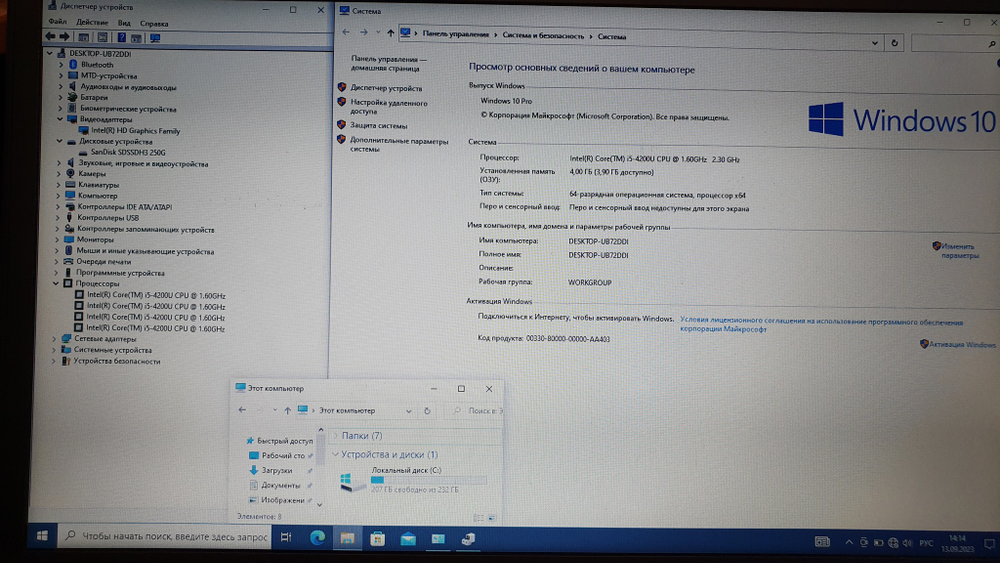Collapse the Процессоры node
This screenshot has height=563, width=1000.
tap(56, 283)
